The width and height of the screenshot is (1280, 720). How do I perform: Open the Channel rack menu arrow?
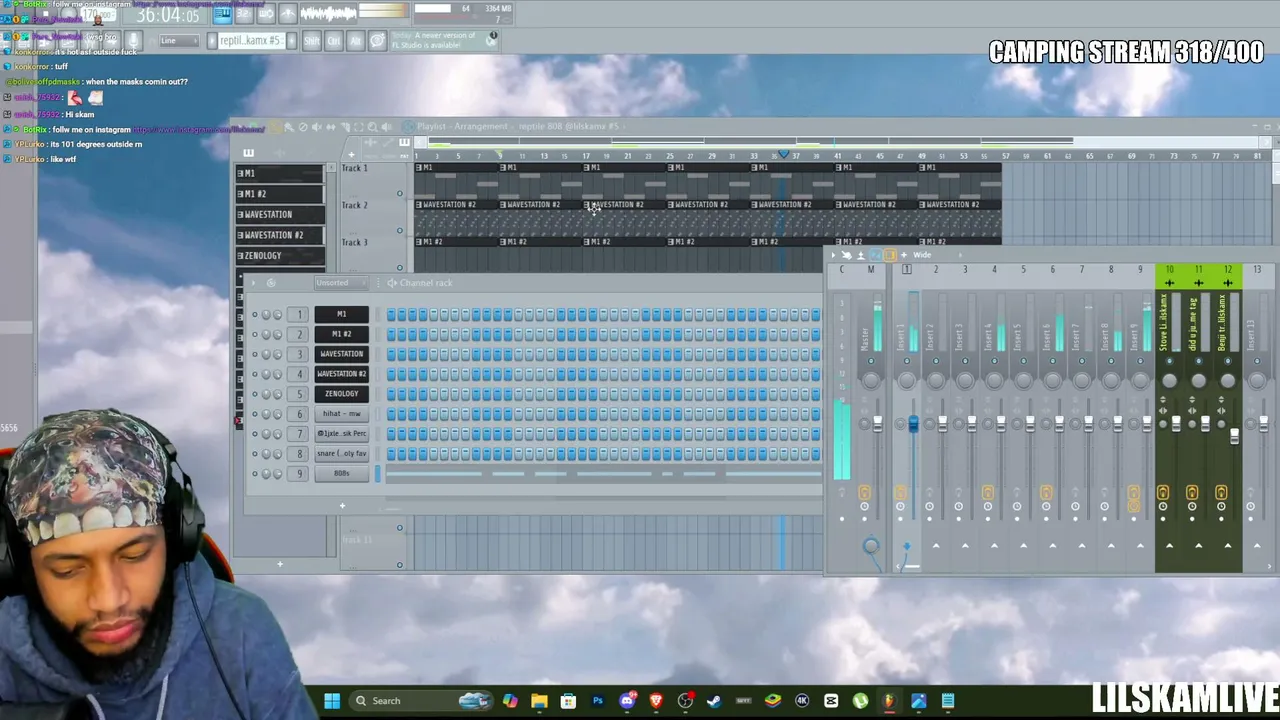pos(254,283)
